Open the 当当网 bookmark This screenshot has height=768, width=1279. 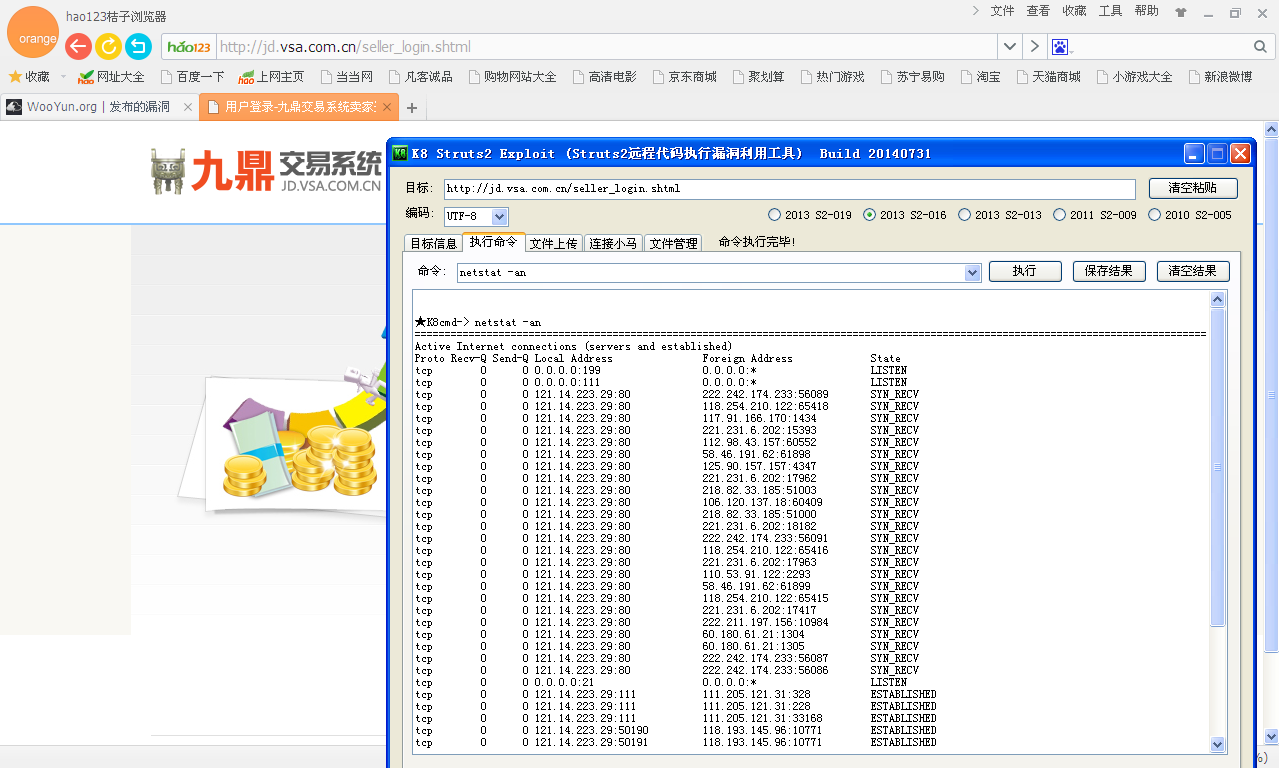point(346,77)
